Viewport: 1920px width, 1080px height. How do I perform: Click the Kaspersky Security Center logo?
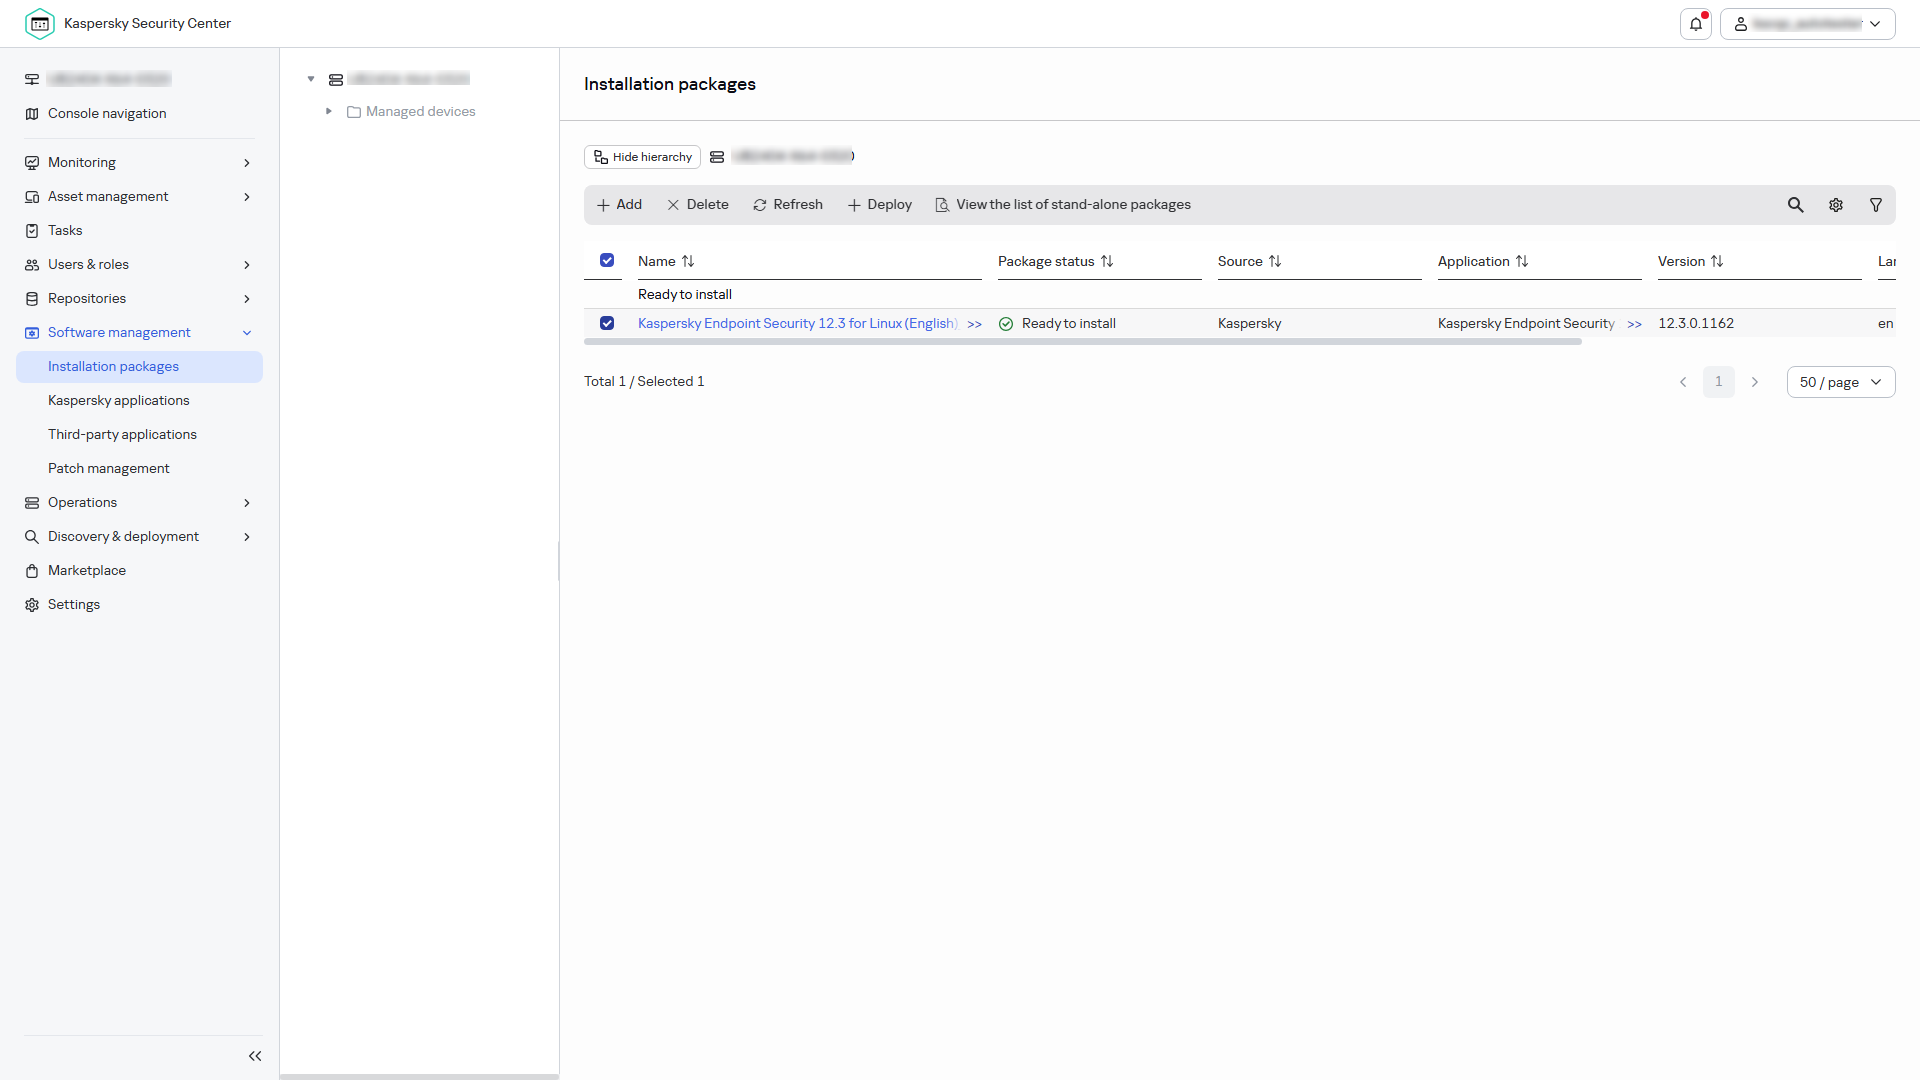[40, 24]
